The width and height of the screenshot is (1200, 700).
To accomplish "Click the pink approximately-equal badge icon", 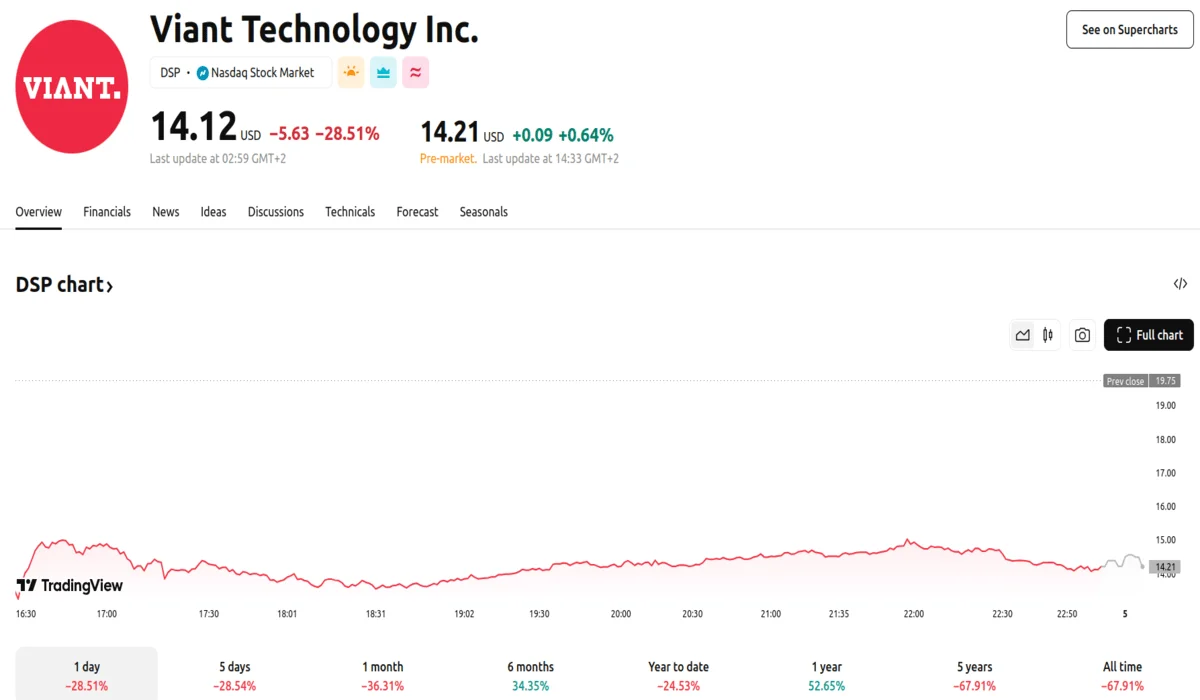I will pyautogui.click(x=415, y=73).
